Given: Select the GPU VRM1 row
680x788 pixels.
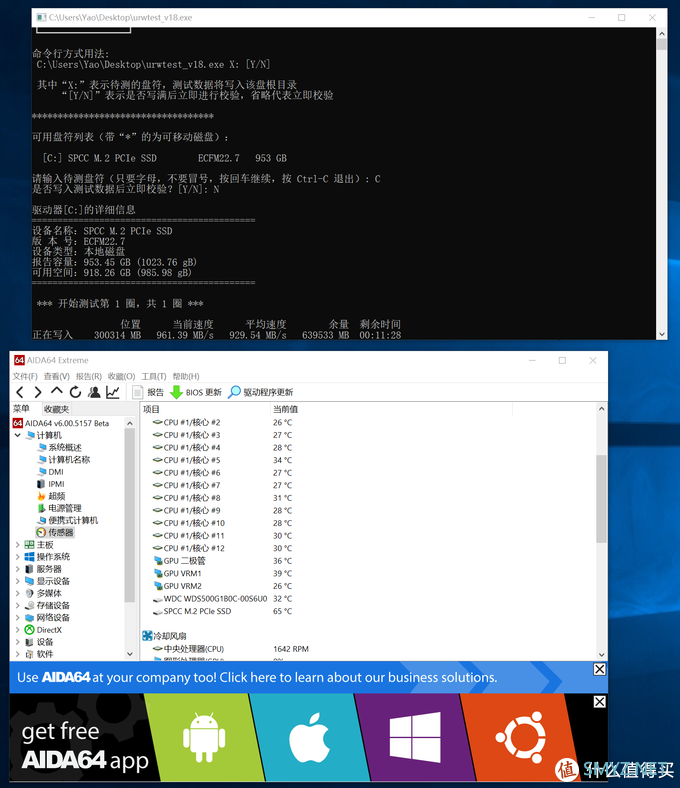Looking at the screenshot, I should [368, 573].
